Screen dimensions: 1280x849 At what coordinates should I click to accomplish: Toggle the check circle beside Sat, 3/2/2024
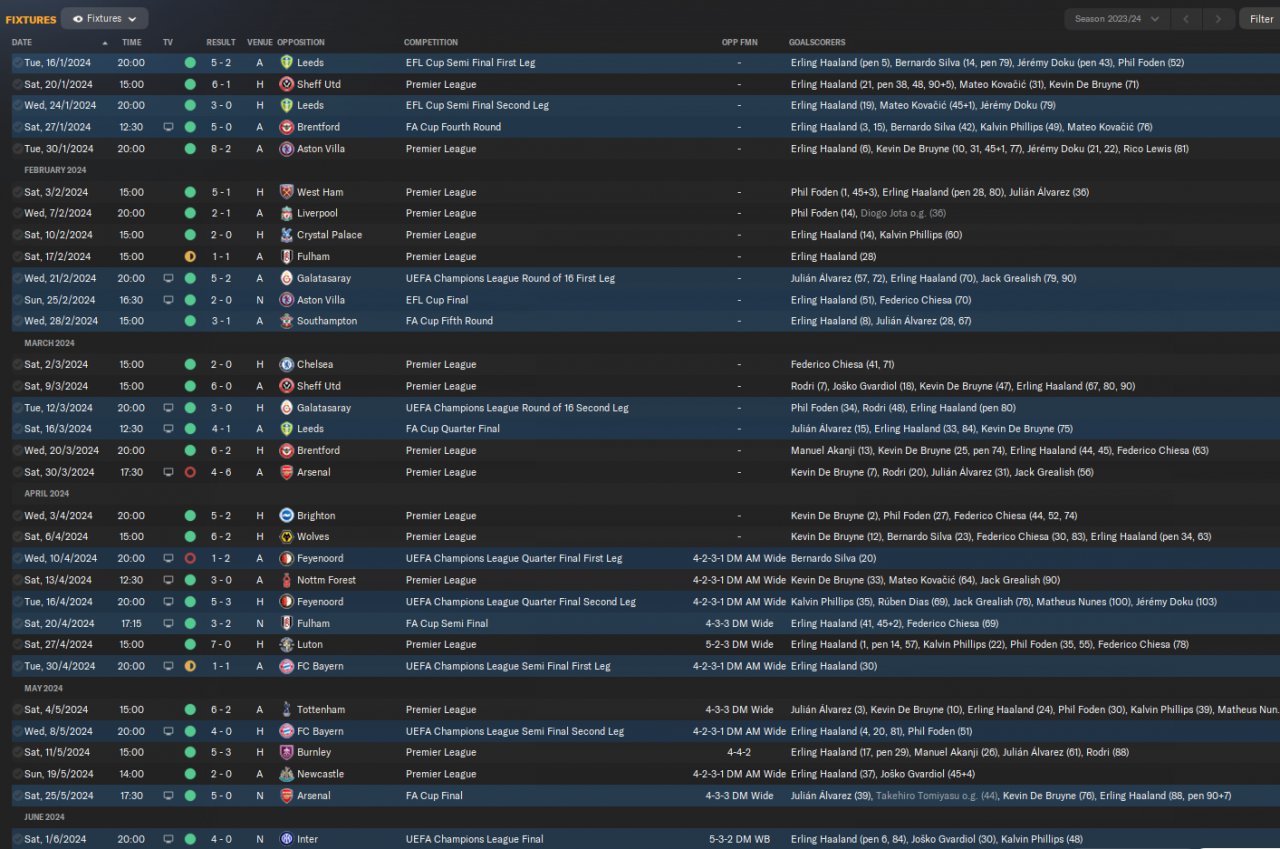coord(18,192)
